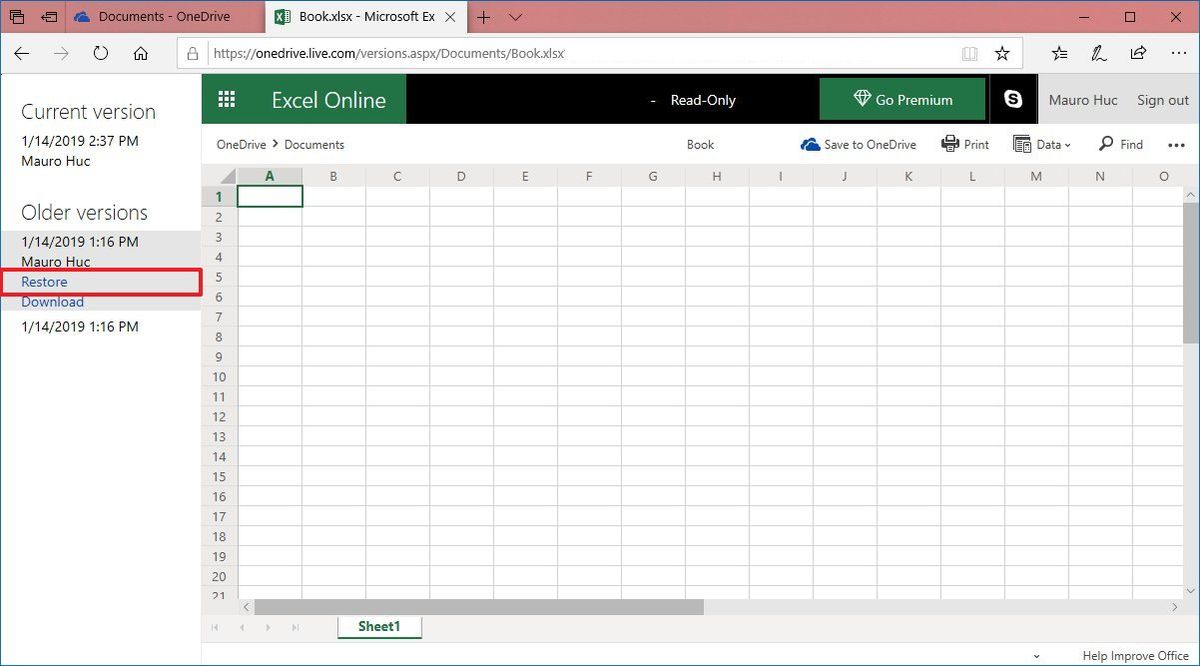Screen dimensions: 1200x666
Task: Open the reading view book icon
Action: point(969,52)
